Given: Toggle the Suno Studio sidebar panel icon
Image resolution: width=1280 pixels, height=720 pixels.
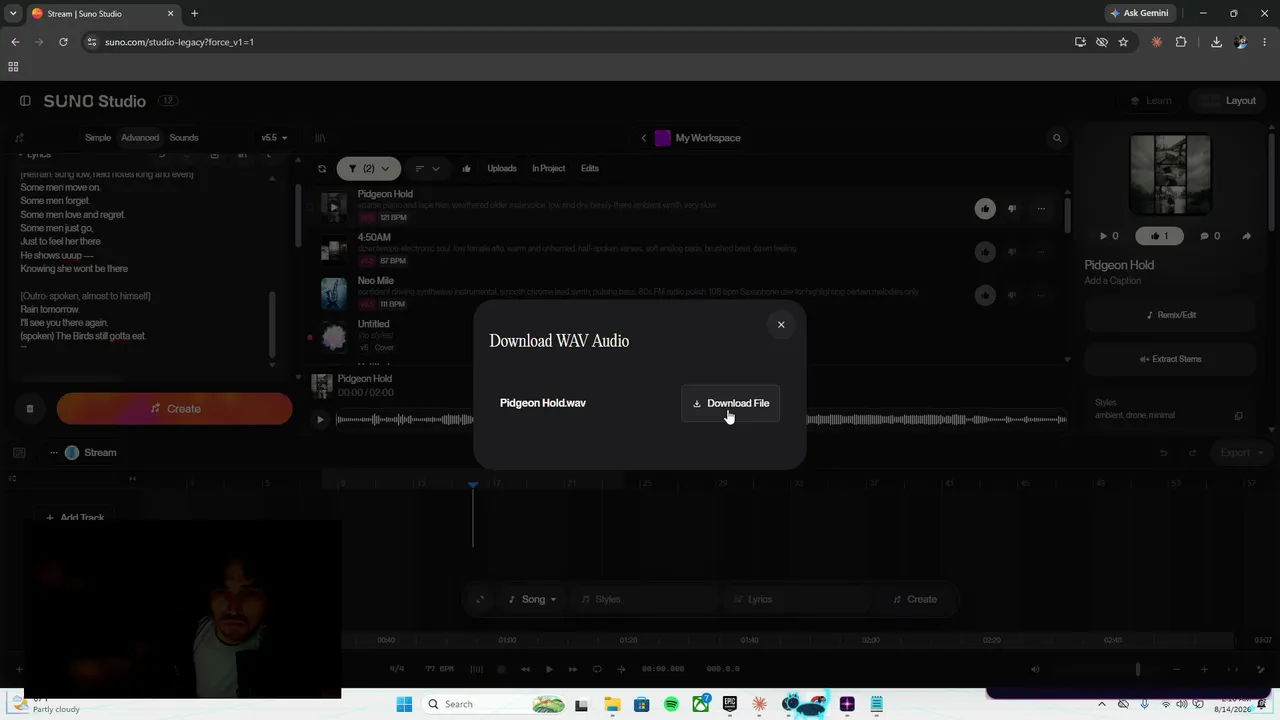Looking at the screenshot, I should tap(25, 101).
